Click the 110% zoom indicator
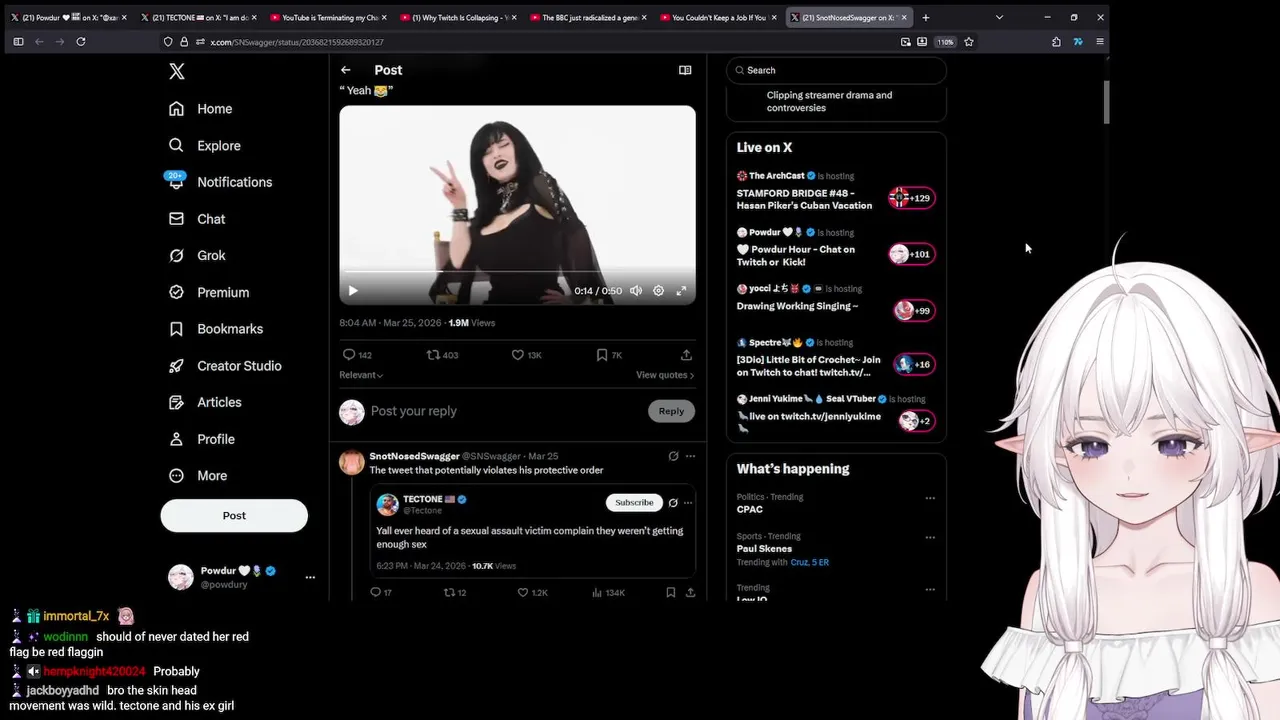This screenshot has height=720, width=1280. (x=945, y=42)
